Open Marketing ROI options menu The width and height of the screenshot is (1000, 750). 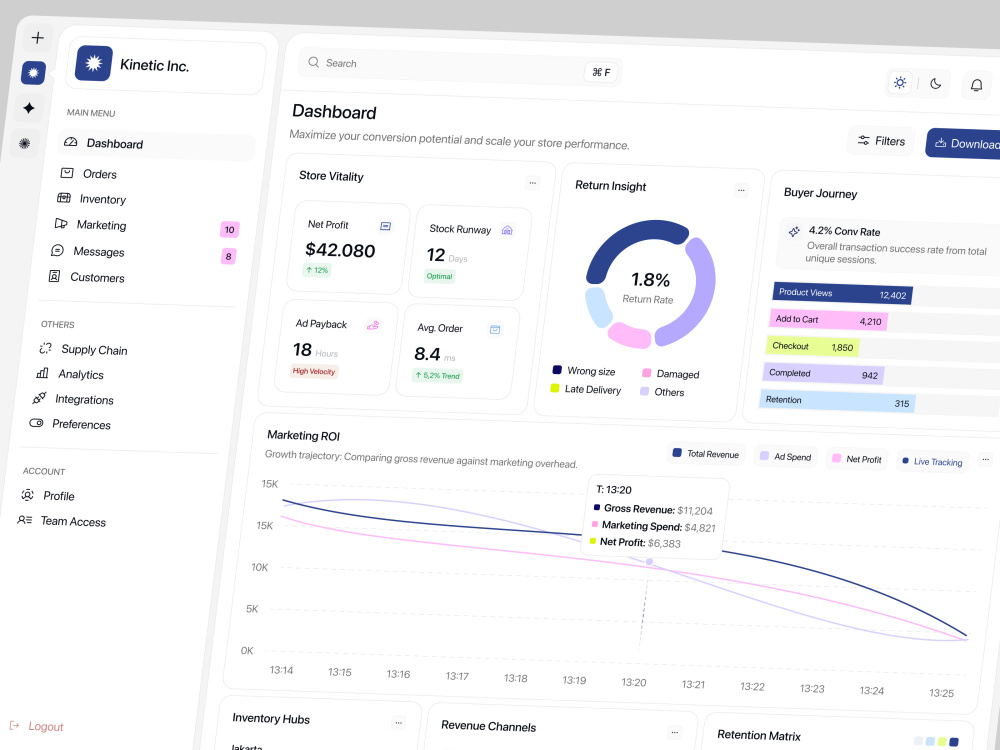(985, 459)
